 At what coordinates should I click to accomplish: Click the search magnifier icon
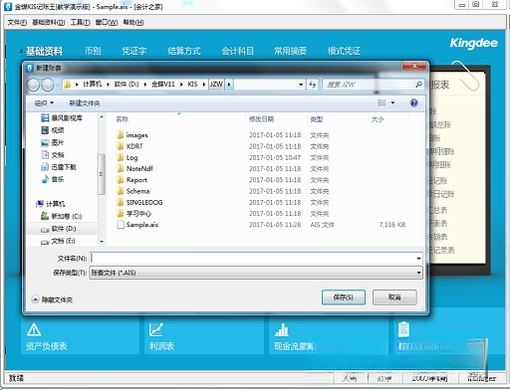click(418, 84)
